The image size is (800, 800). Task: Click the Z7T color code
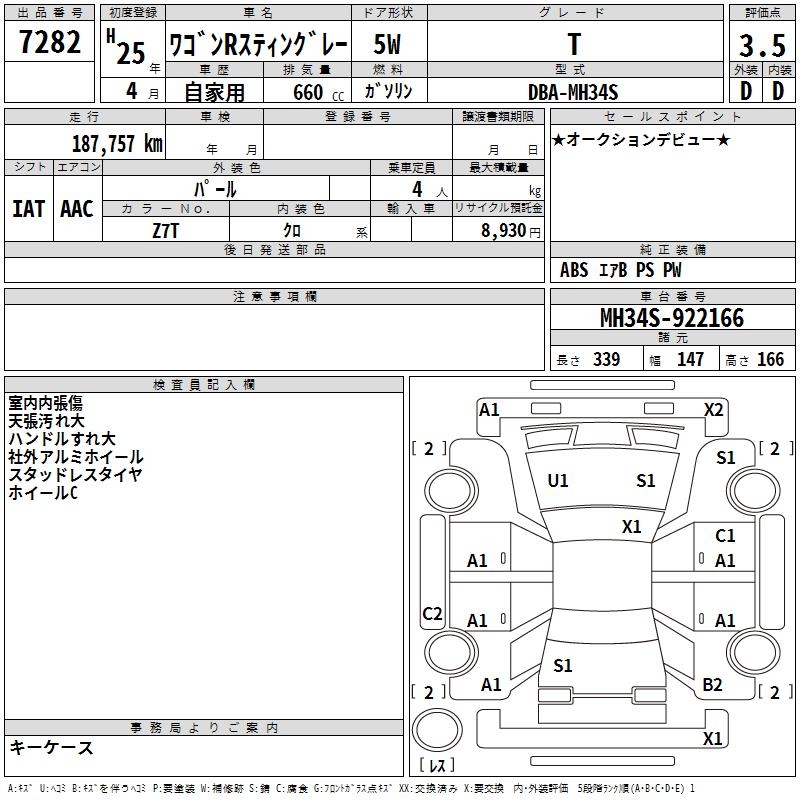(166, 229)
